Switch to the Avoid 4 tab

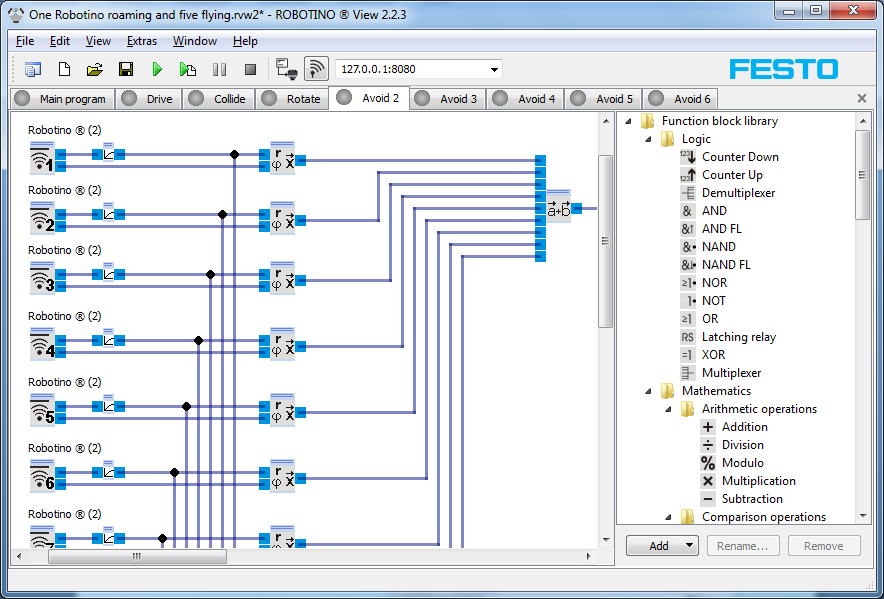525,99
